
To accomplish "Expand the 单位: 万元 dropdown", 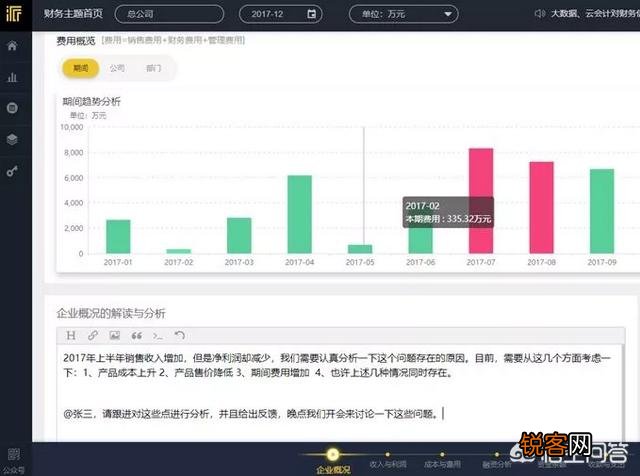I will [x=403, y=14].
